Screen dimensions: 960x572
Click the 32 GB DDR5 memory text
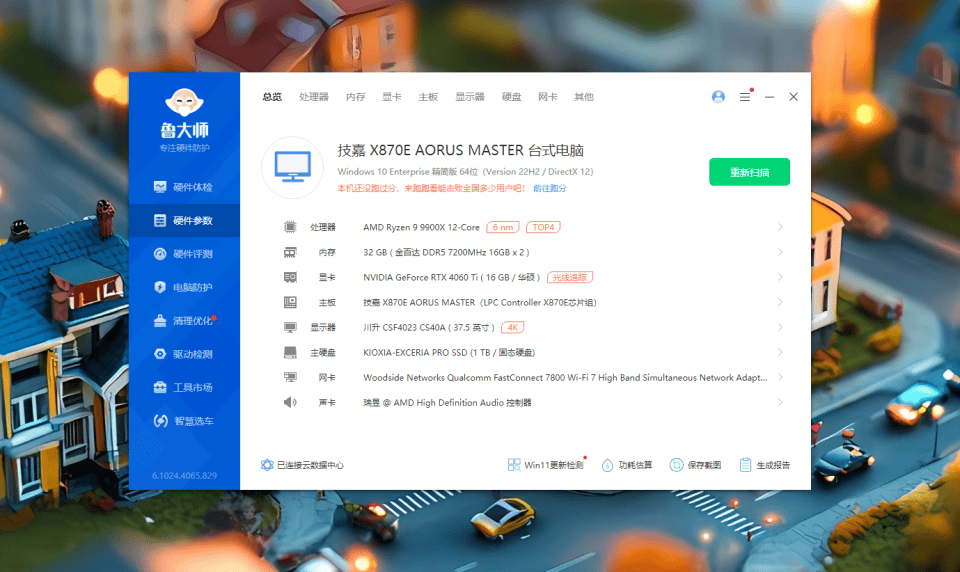pos(446,252)
